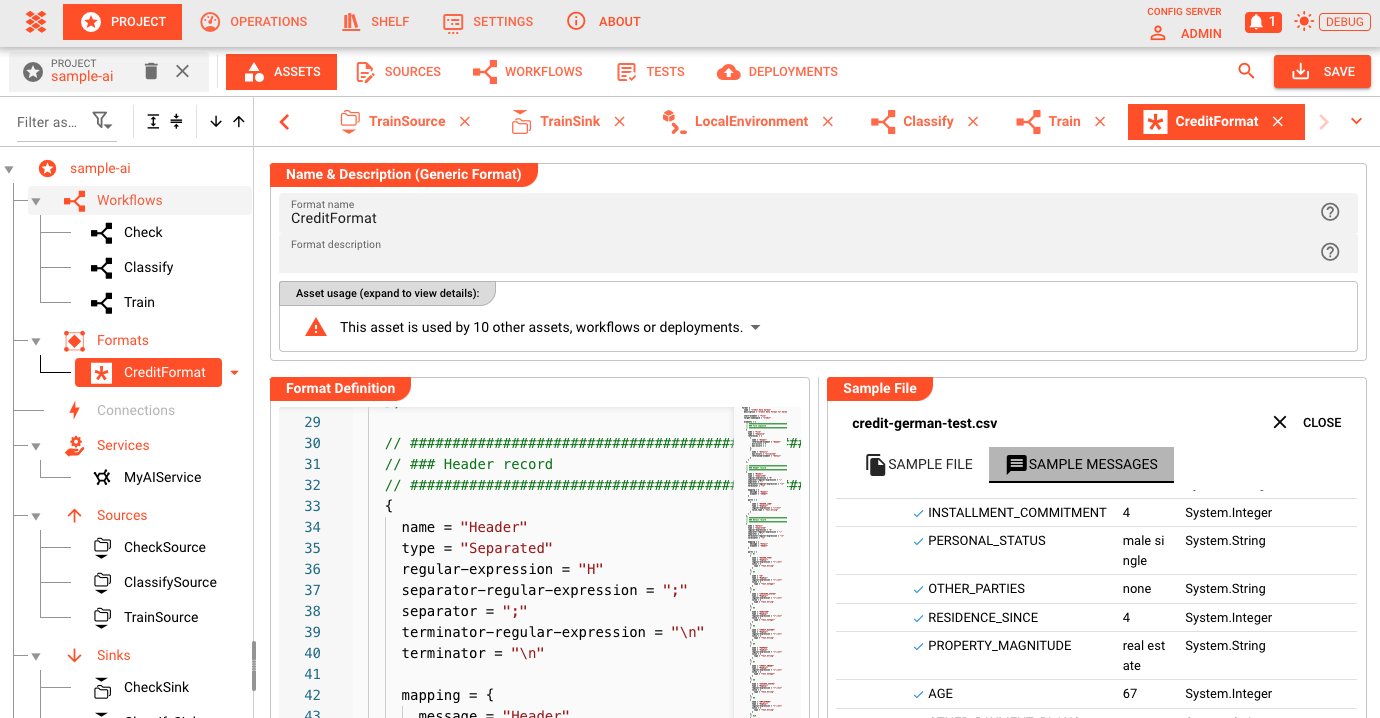The width and height of the screenshot is (1380, 718).
Task: Select MyAIService in the asset tree
Action: tap(162, 477)
